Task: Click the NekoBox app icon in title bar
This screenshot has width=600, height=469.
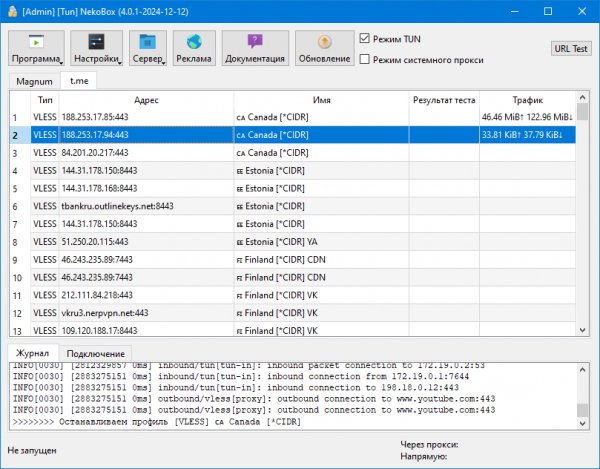Action: tap(13, 11)
